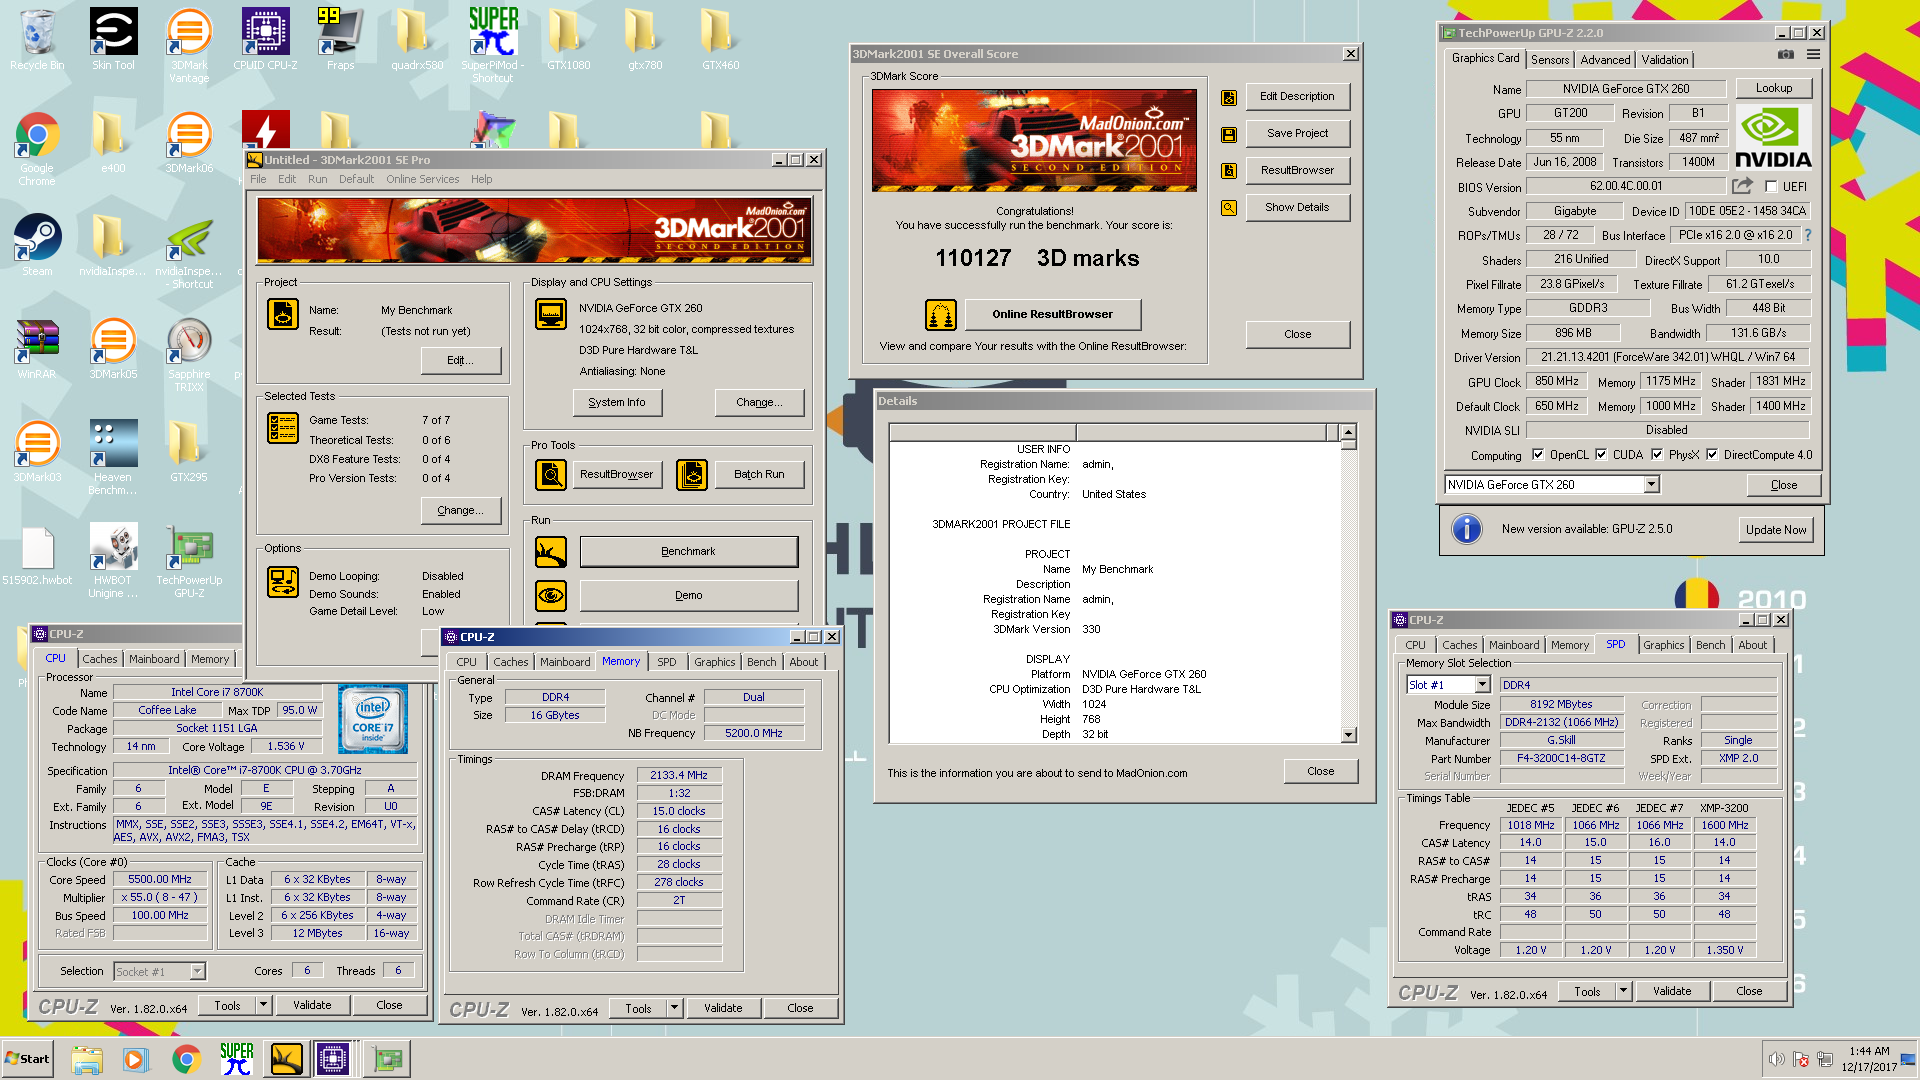Open Mainboard tab in left CPU-Z window
This screenshot has height=1080, width=1920.
[x=154, y=659]
